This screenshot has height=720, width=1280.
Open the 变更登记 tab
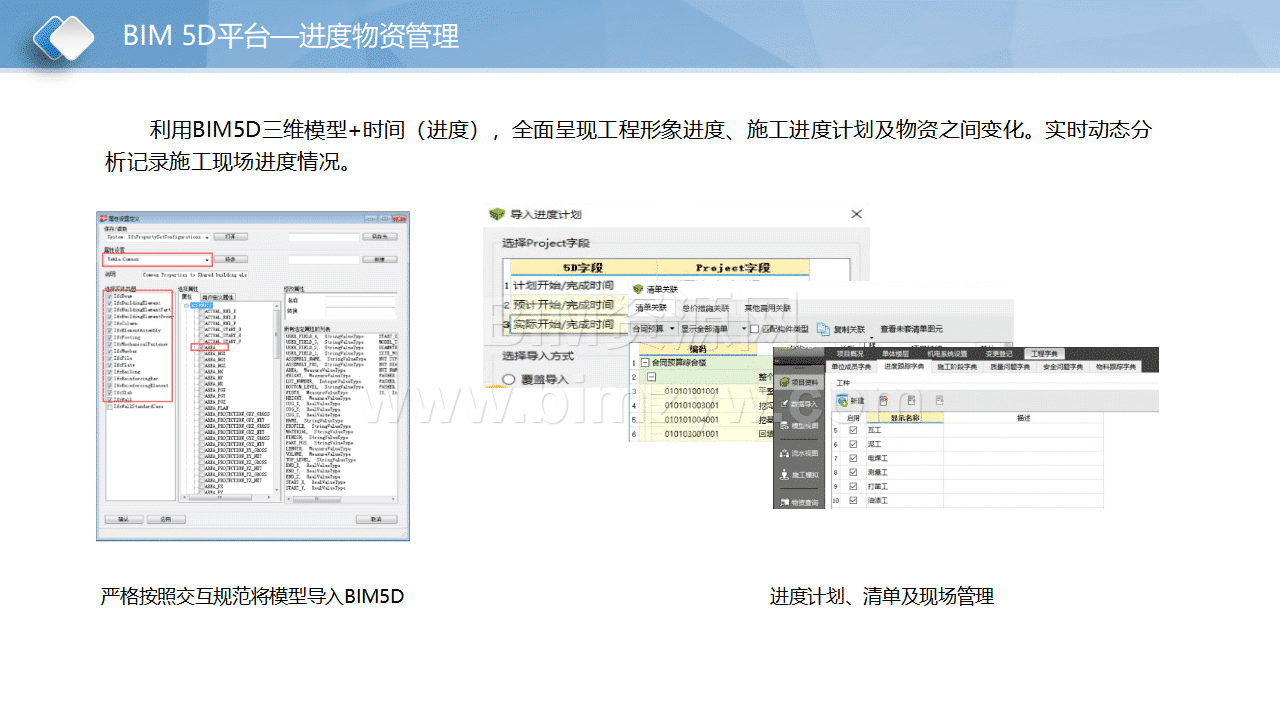coord(999,354)
